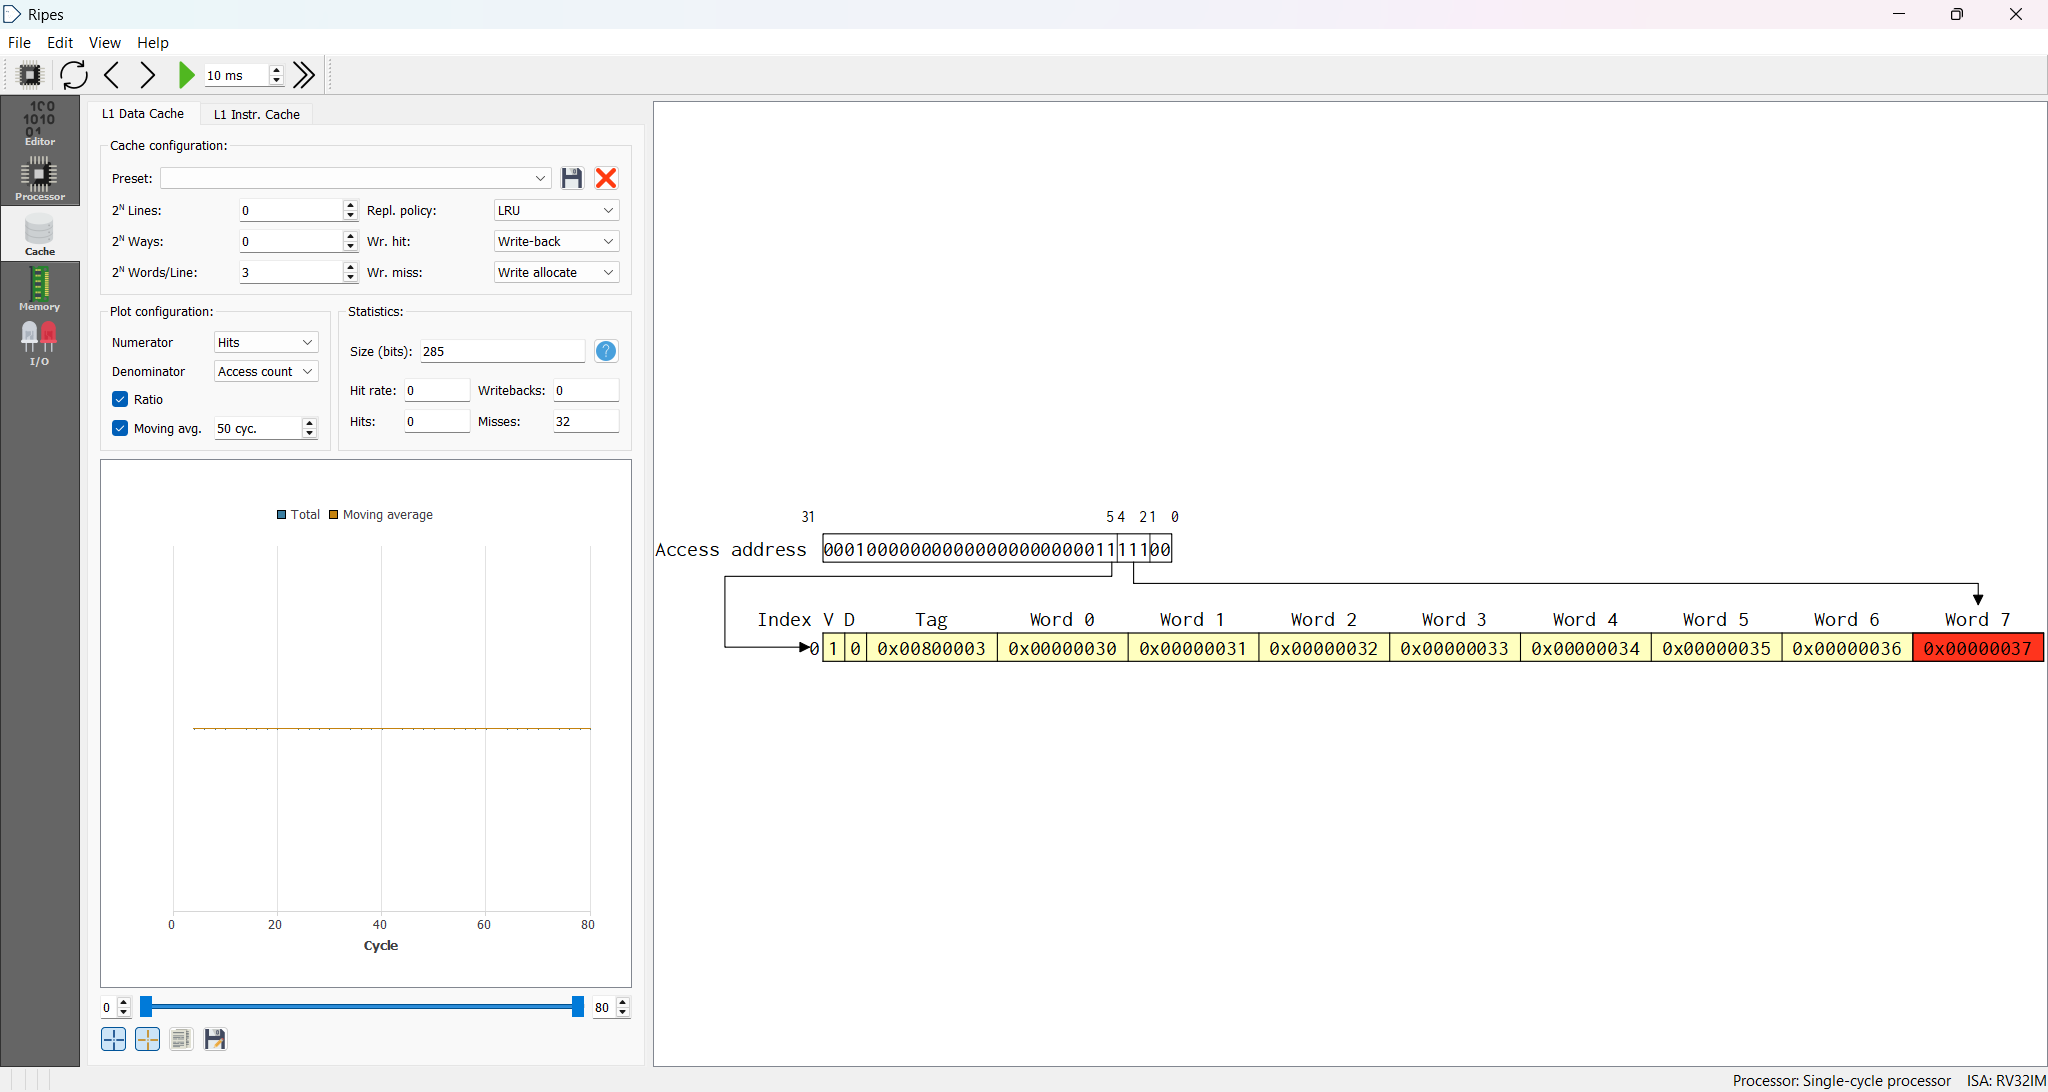The image size is (2048, 1092).
Task: Reset the simulator with the reload icon
Action: pyautogui.click(x=74, y=75)
